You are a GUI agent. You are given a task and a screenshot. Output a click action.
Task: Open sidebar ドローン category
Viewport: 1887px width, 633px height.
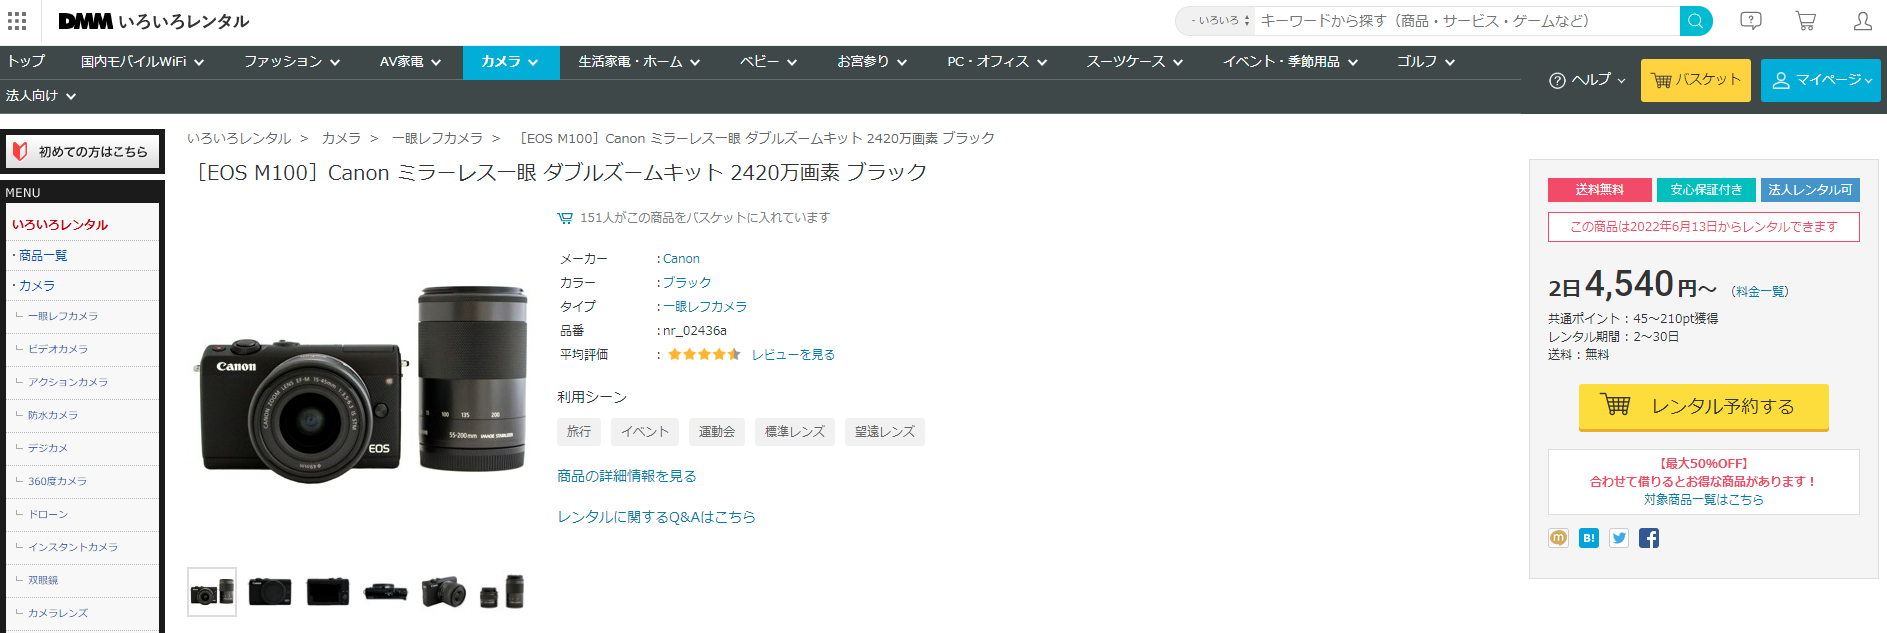pos(48,514)
